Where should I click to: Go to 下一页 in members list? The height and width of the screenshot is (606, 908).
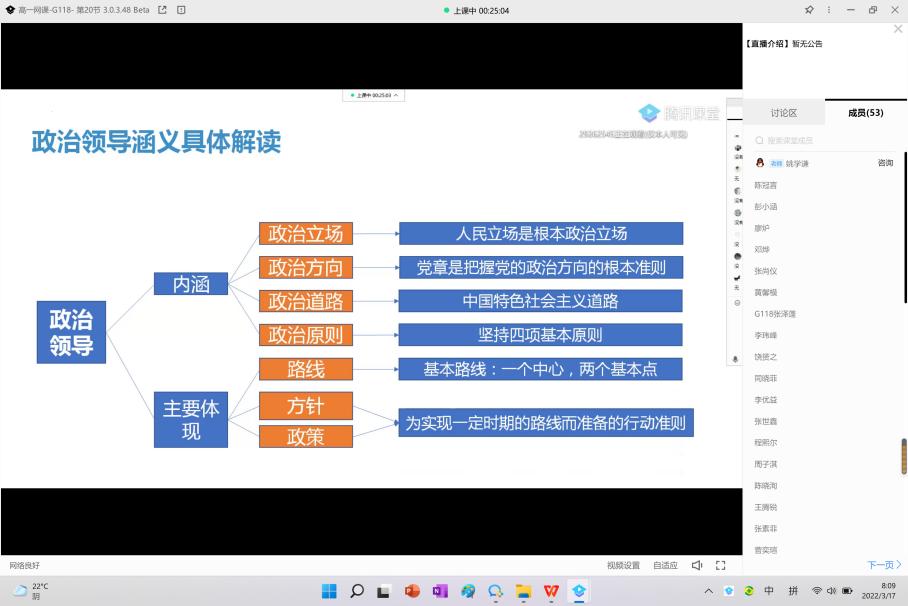pyautogui.click(x=883, y=565)
